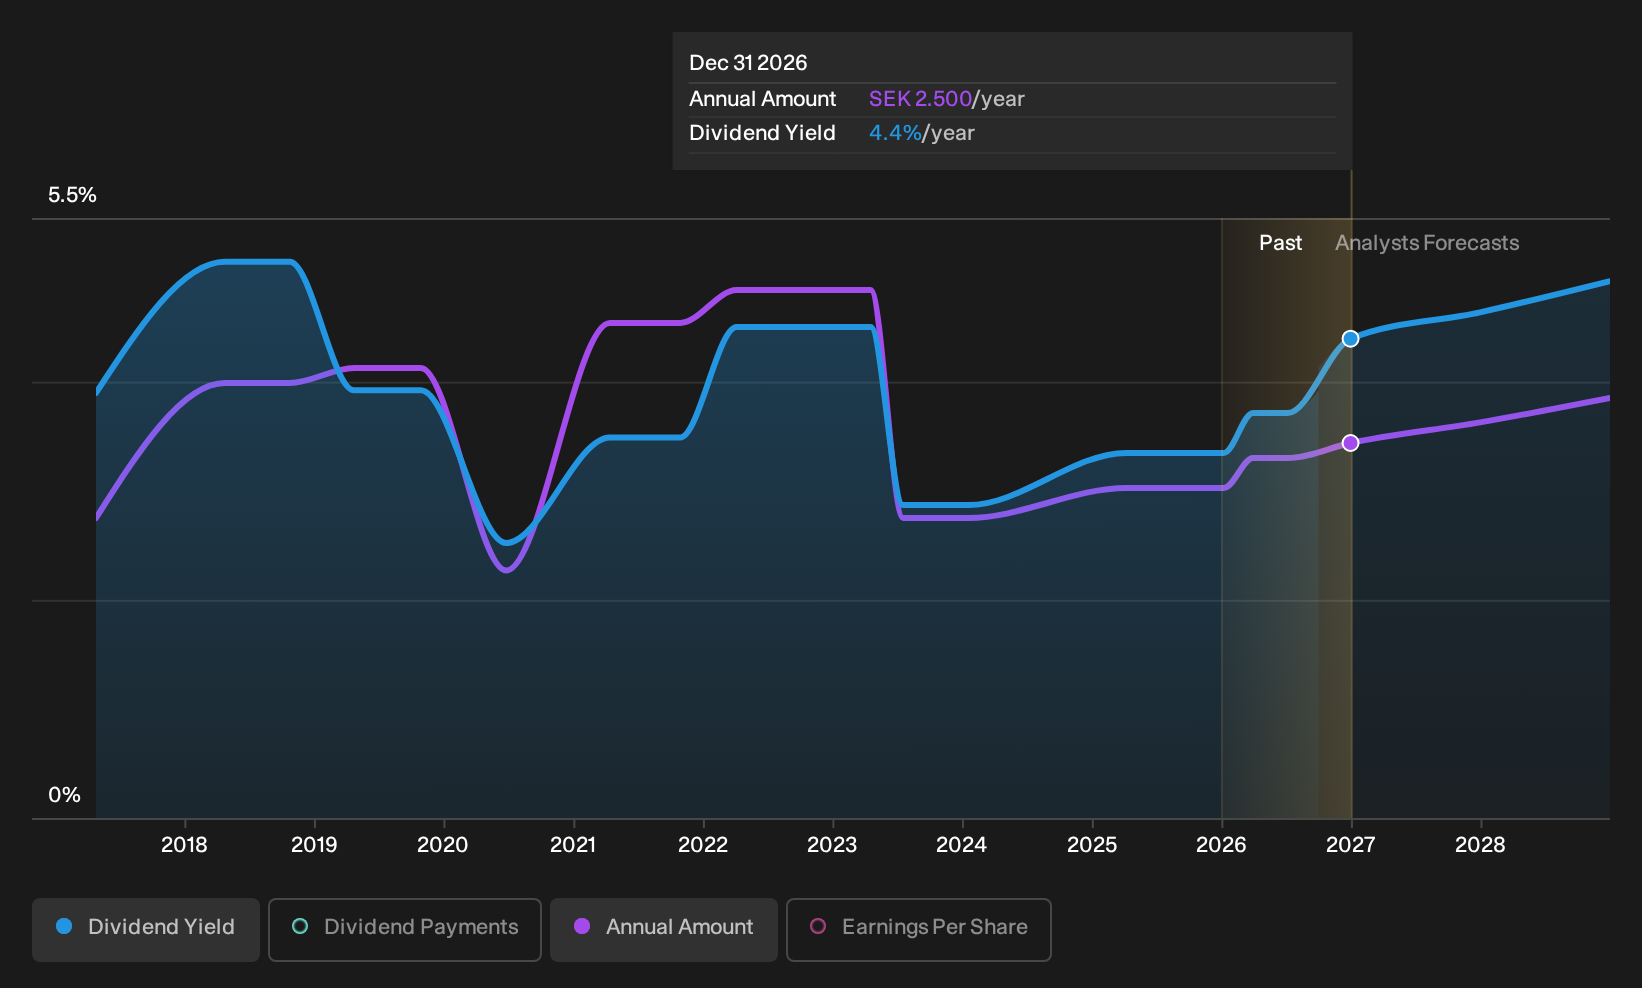Click the 2018 axis label
Image resolution: width=1642 pixels, height=988 pixels.
click(184, 845)
